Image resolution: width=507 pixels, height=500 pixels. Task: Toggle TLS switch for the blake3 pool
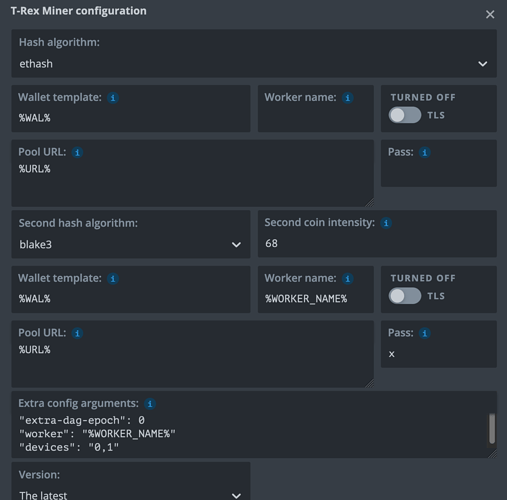point(405,296)
